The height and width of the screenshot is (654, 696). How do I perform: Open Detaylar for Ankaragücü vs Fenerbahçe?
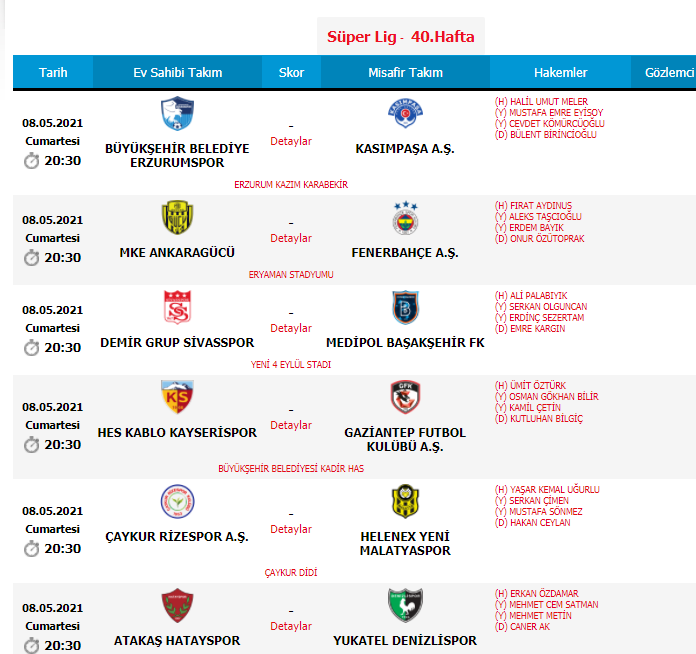point(291,238)
